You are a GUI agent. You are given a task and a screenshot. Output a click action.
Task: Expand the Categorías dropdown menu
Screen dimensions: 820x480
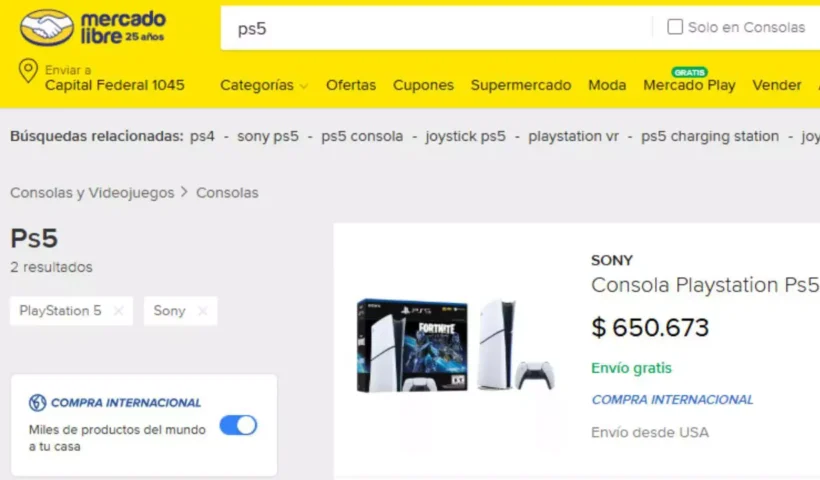coord(264,85)
